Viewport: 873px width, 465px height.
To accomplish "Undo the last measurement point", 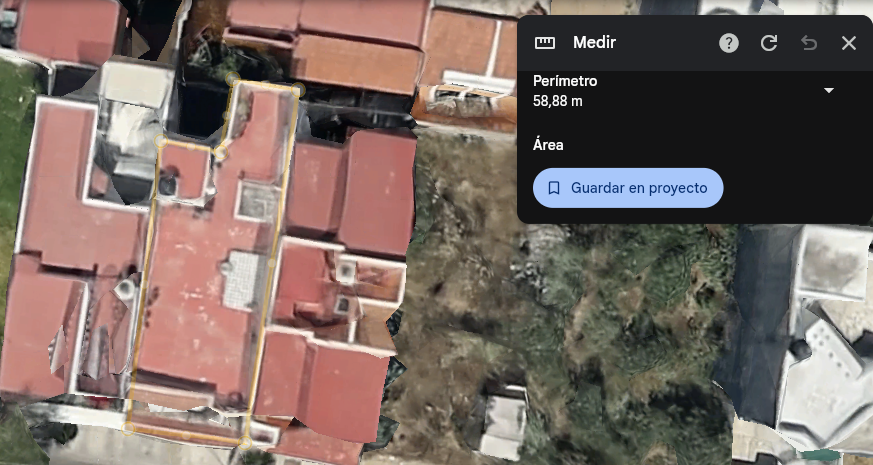I will [x=809, y=43].
